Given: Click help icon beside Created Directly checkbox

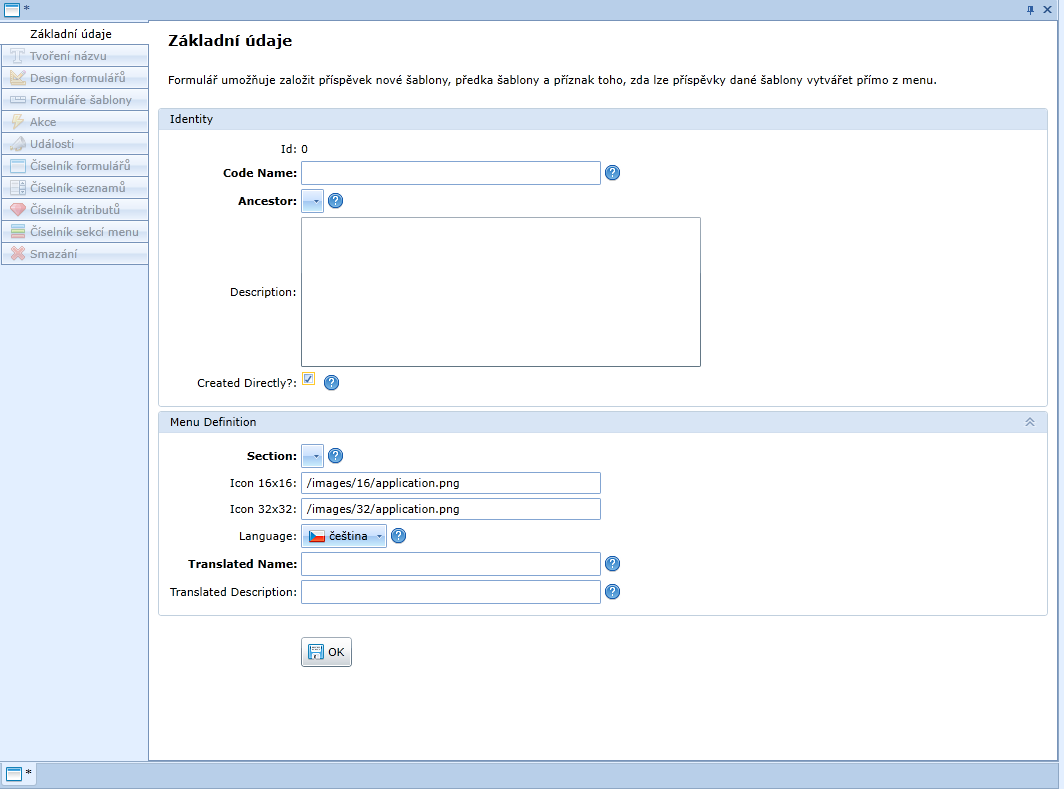Looking at the screenshot, I should tap(332, 382).
